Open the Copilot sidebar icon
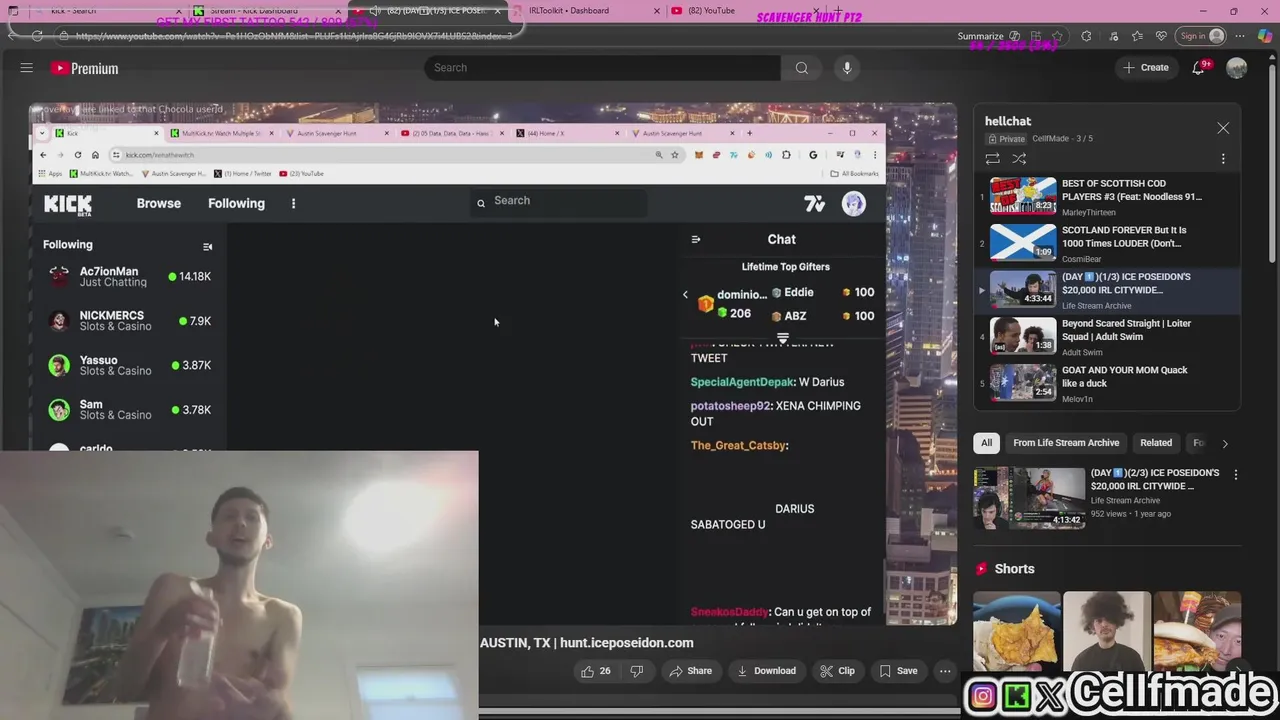Image resolution: width=1280 pixels, height=720 pixels. tap(1265, 36)
